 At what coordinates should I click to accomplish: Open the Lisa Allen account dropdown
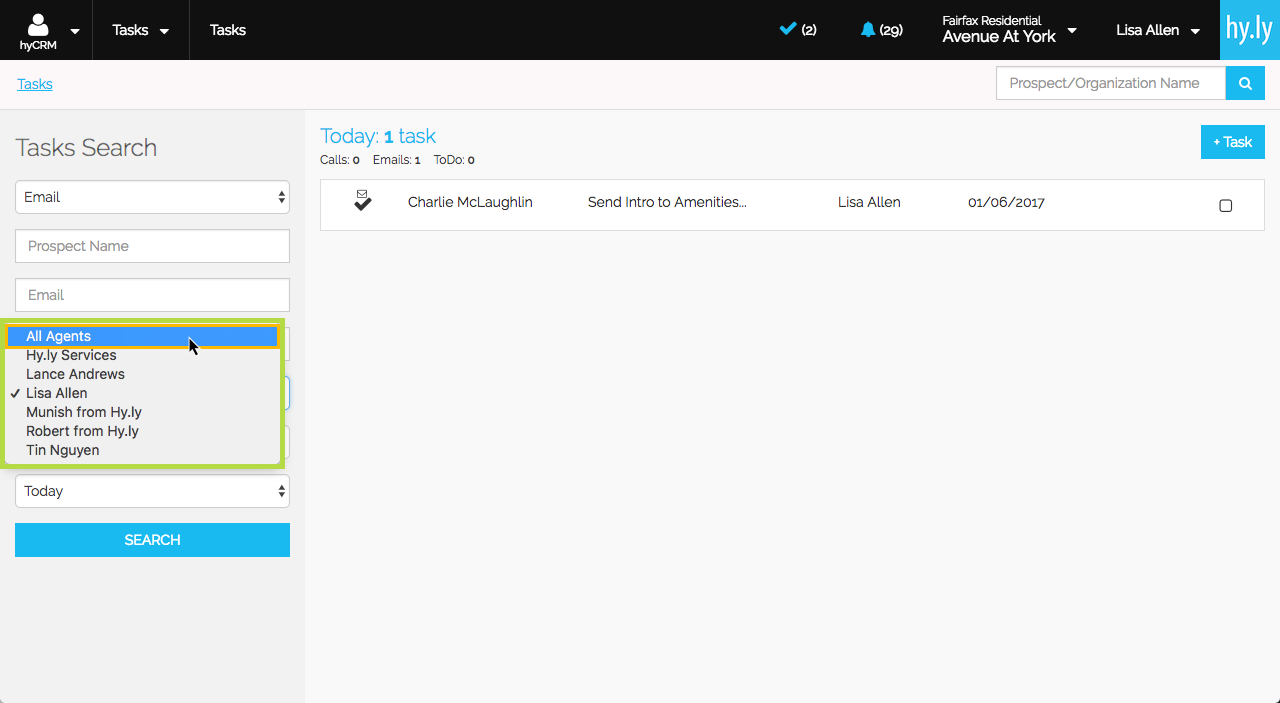coord(1158,30)
